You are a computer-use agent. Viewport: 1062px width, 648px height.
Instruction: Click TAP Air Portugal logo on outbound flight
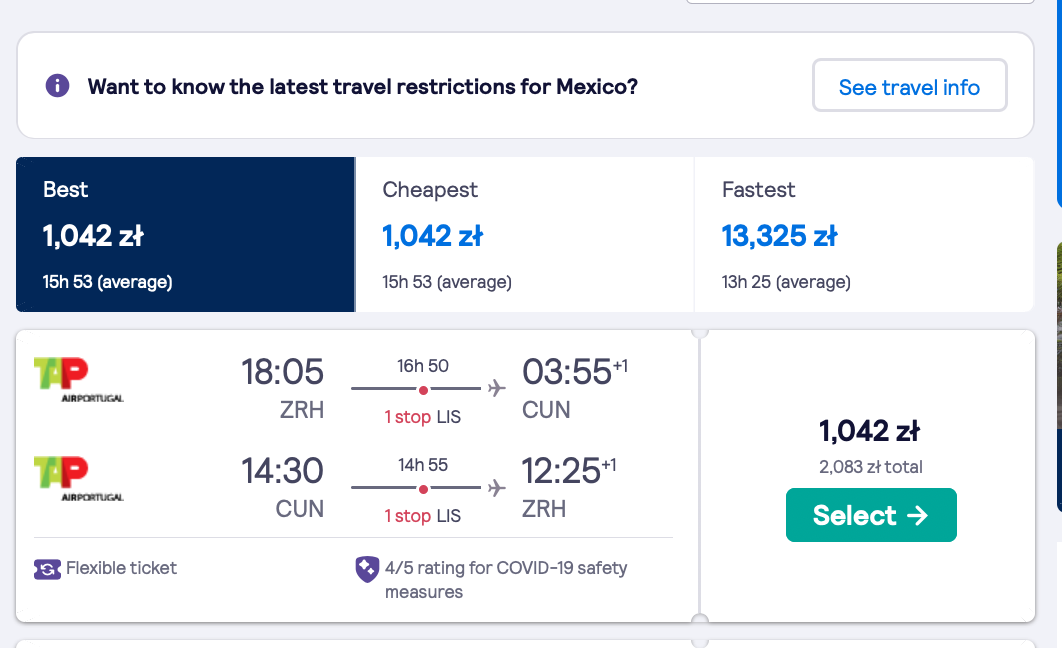coord(79,380)
